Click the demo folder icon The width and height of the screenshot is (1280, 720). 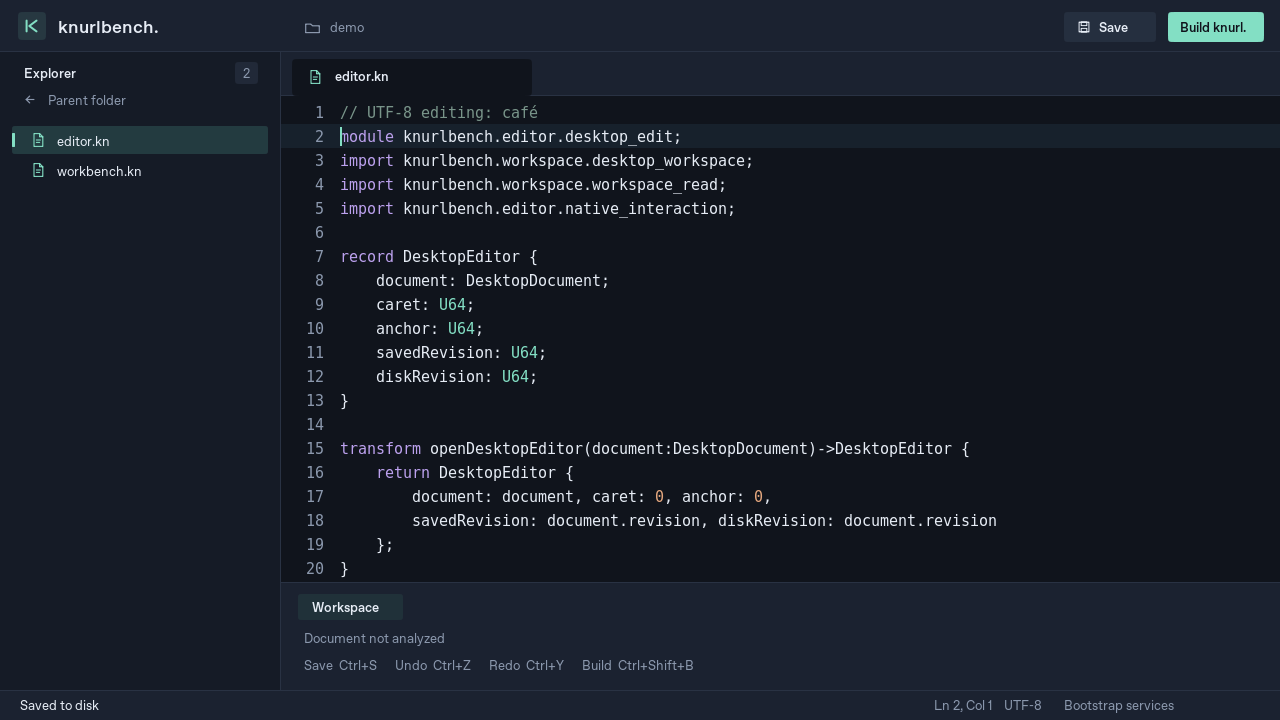click(x=312, y=28)
